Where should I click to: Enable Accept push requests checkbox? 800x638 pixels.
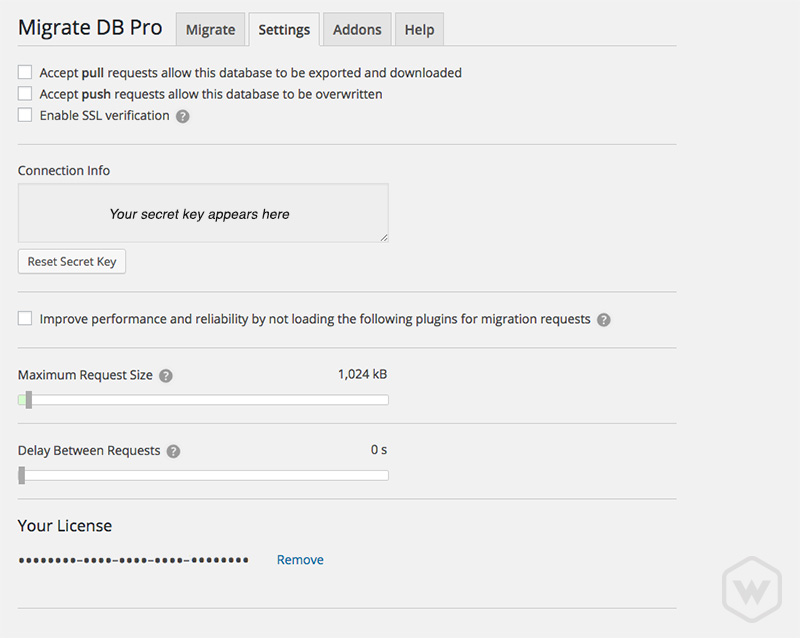[25, 93]
